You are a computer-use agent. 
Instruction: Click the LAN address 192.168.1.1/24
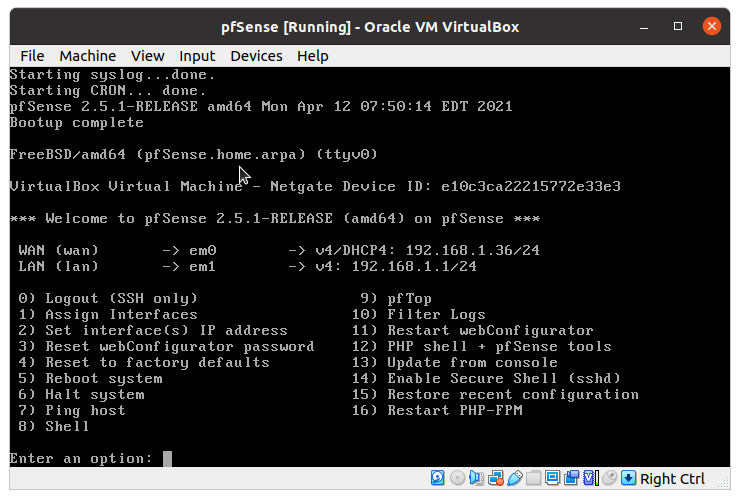point(414,266)
